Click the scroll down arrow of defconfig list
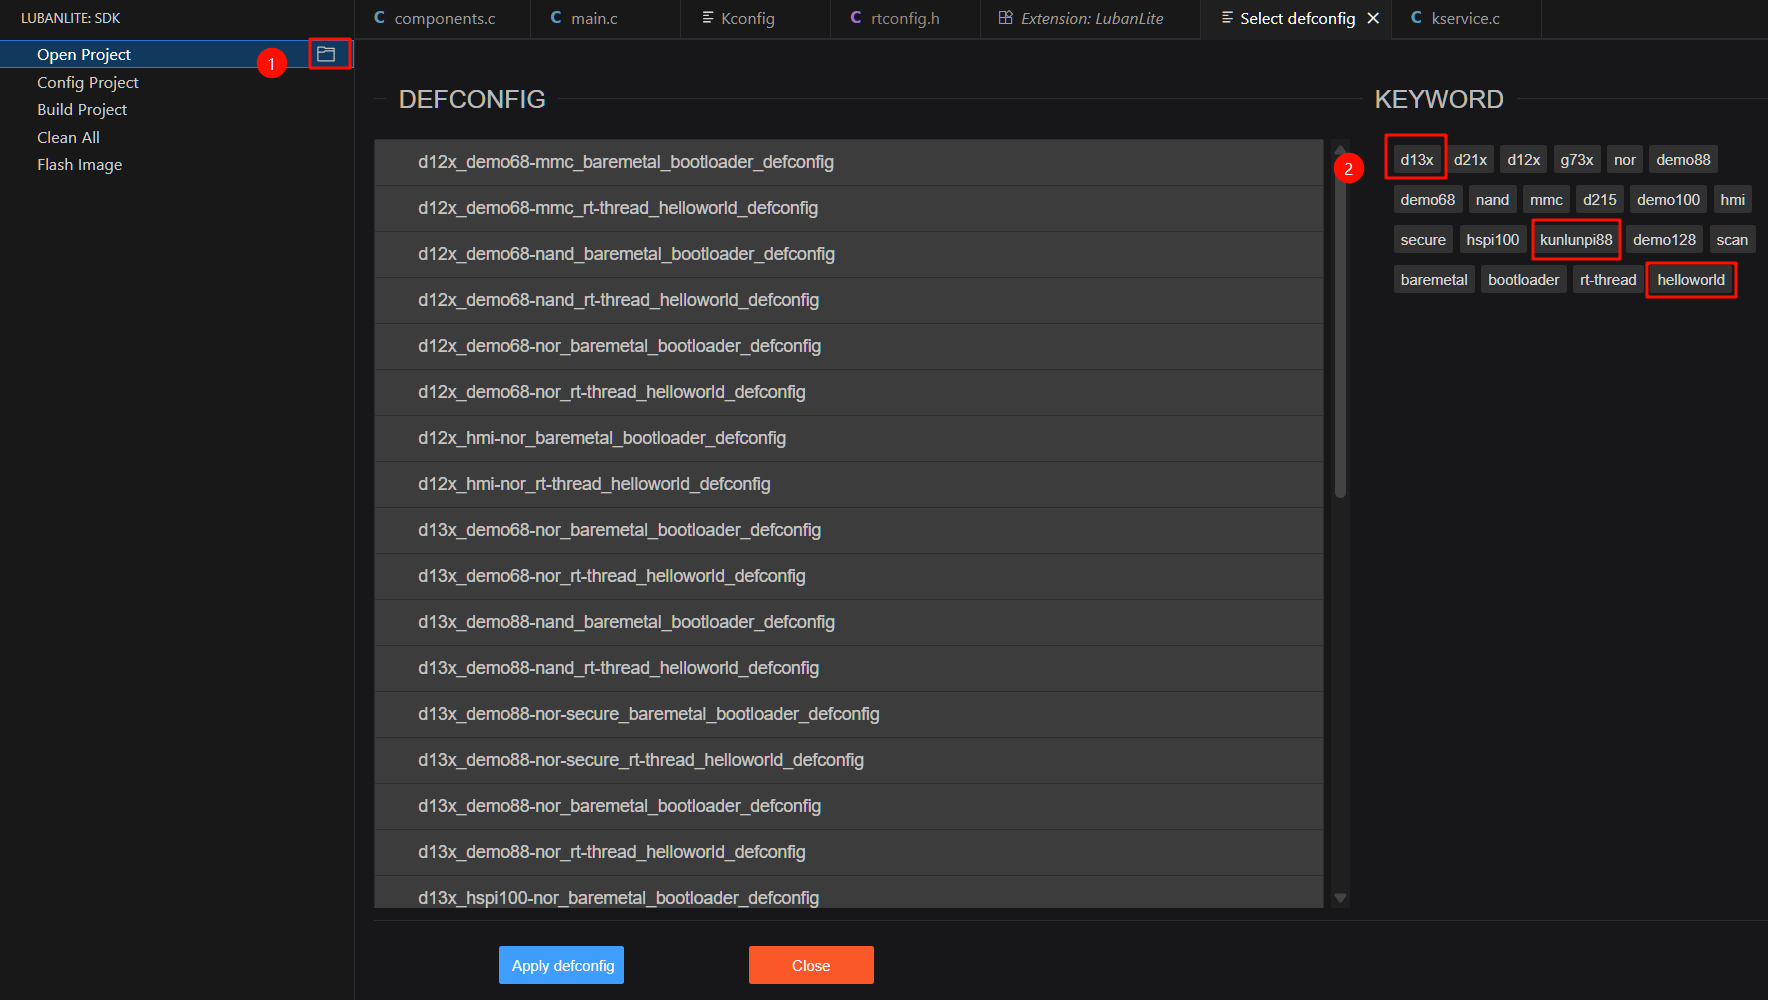The image size is (1768, 1000). (x=1341, y=897)
